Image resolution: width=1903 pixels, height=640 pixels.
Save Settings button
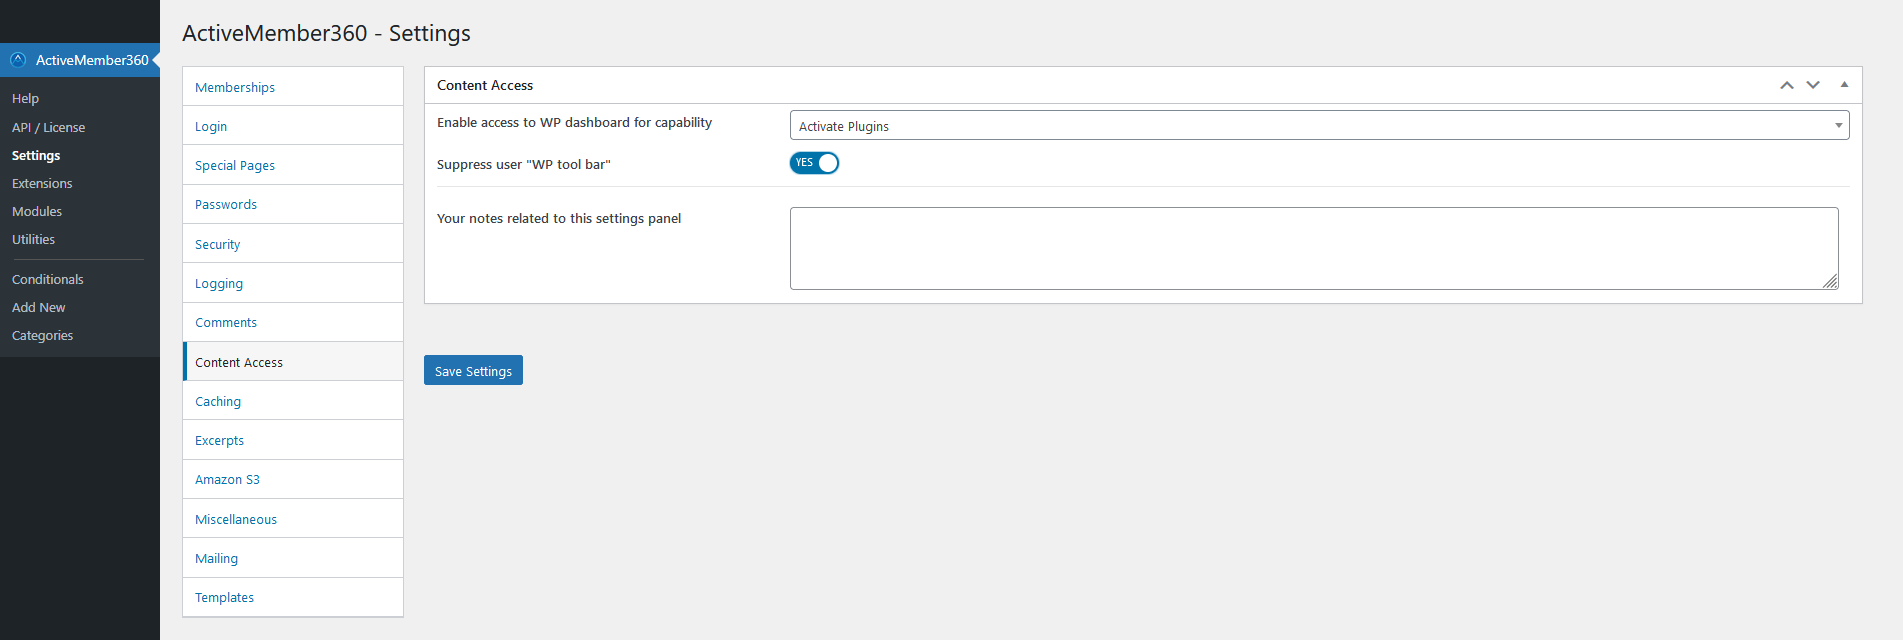[473, 370]
